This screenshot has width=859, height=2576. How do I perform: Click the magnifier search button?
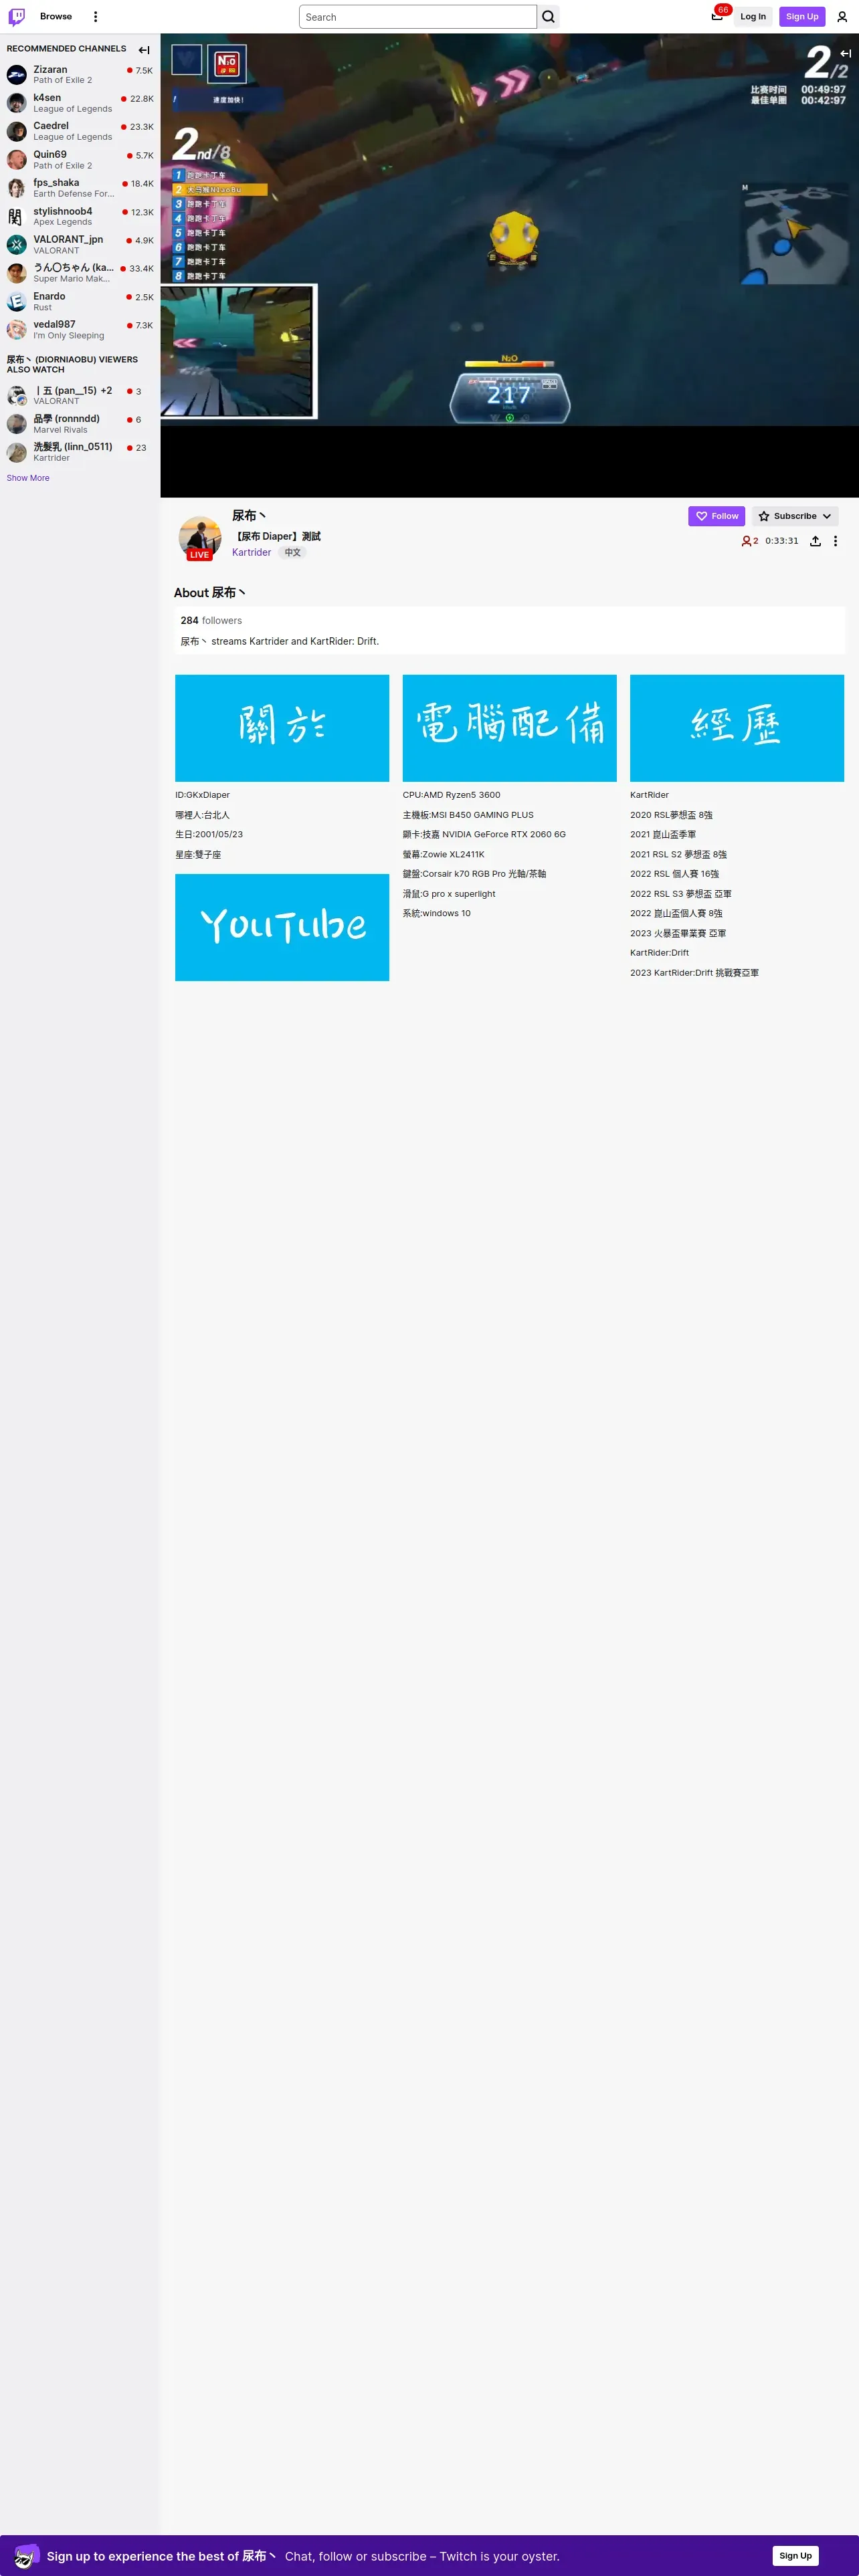point(548,17)
